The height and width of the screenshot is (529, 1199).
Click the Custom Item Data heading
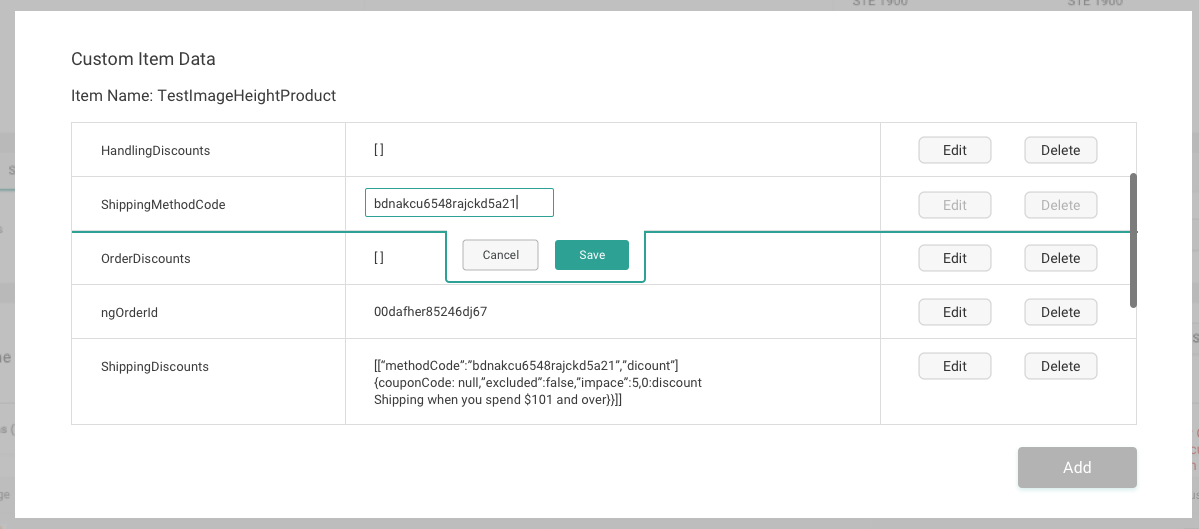143,59
